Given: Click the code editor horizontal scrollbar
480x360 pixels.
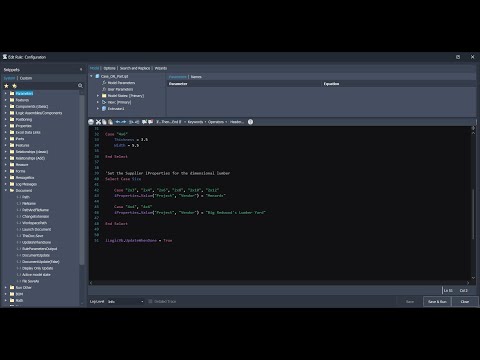Looking at the screenshot, I should 279,283.
